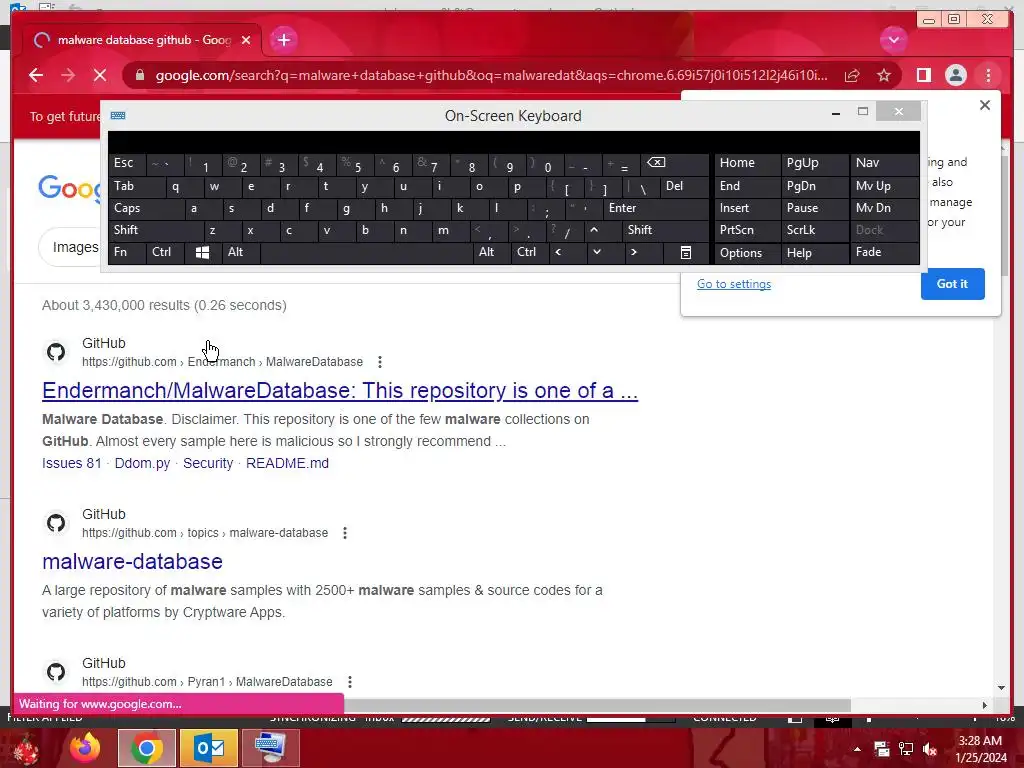Screen dimensions: 1024x768
Task: Open Chrome three-dot menu
Action: 988,75
